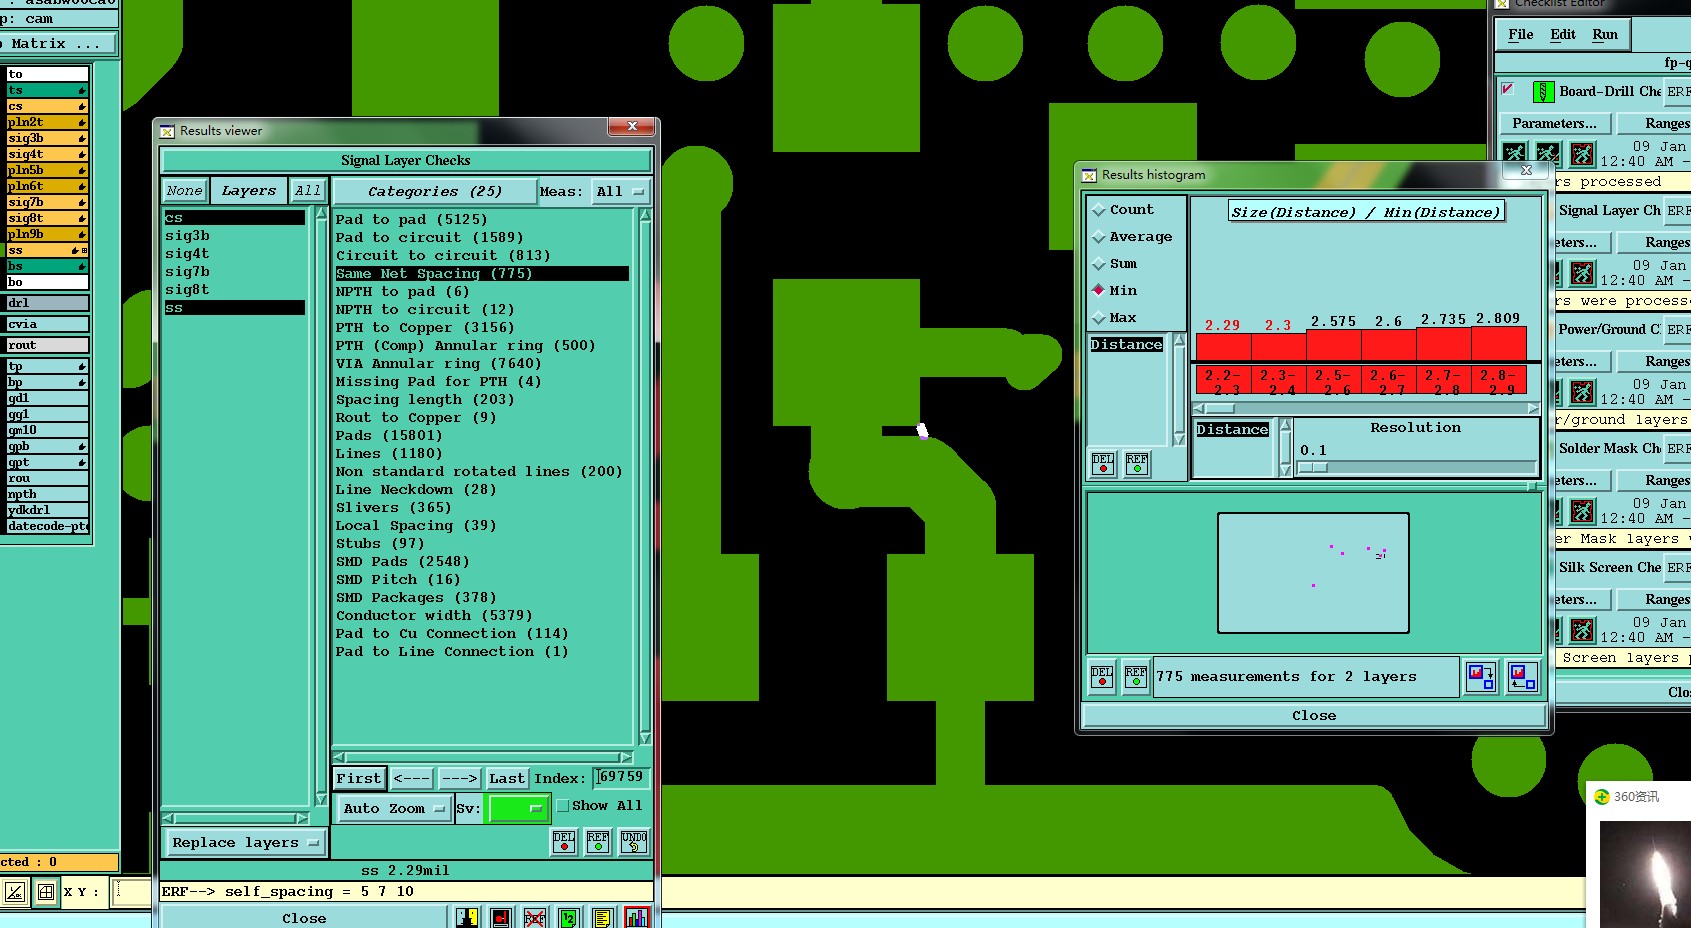
Task: Click the yellow notes icon in Results viewer
Action: tap(602, 918)
